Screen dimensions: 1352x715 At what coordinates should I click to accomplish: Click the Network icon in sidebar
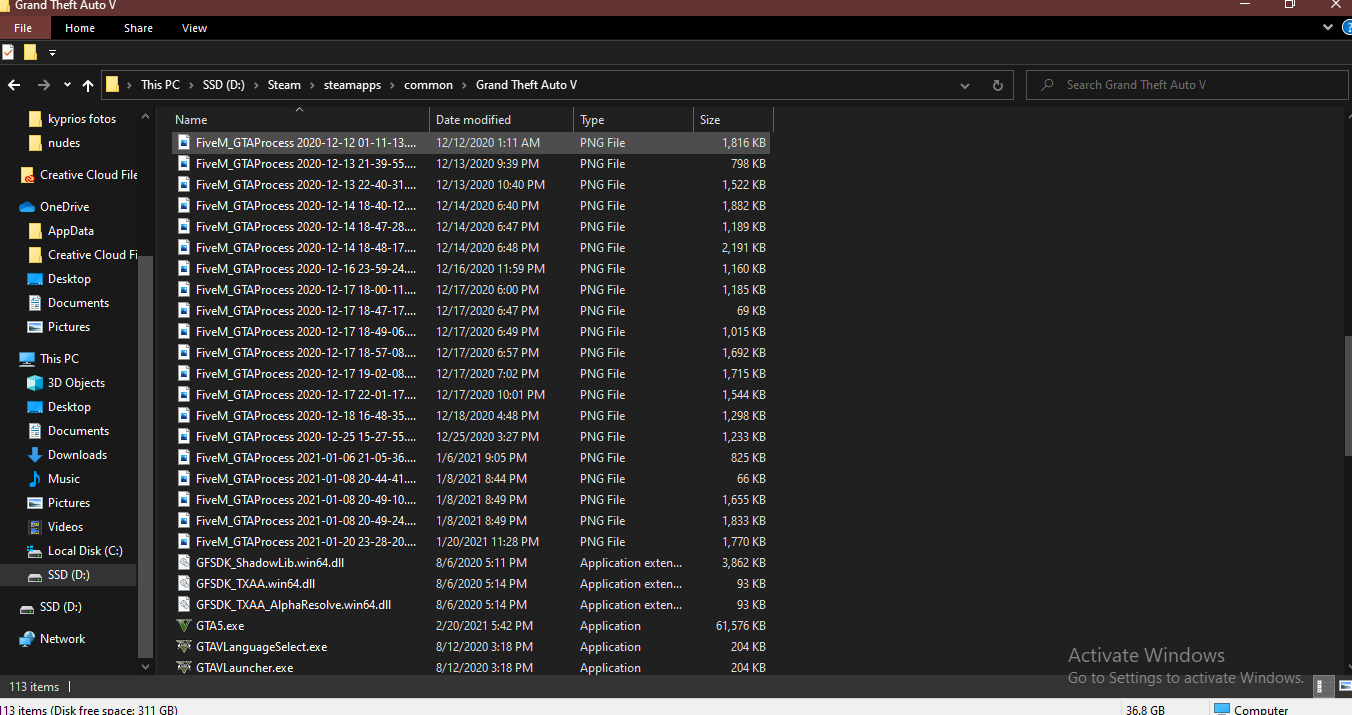pyautogui.click(x=27, y=639)
